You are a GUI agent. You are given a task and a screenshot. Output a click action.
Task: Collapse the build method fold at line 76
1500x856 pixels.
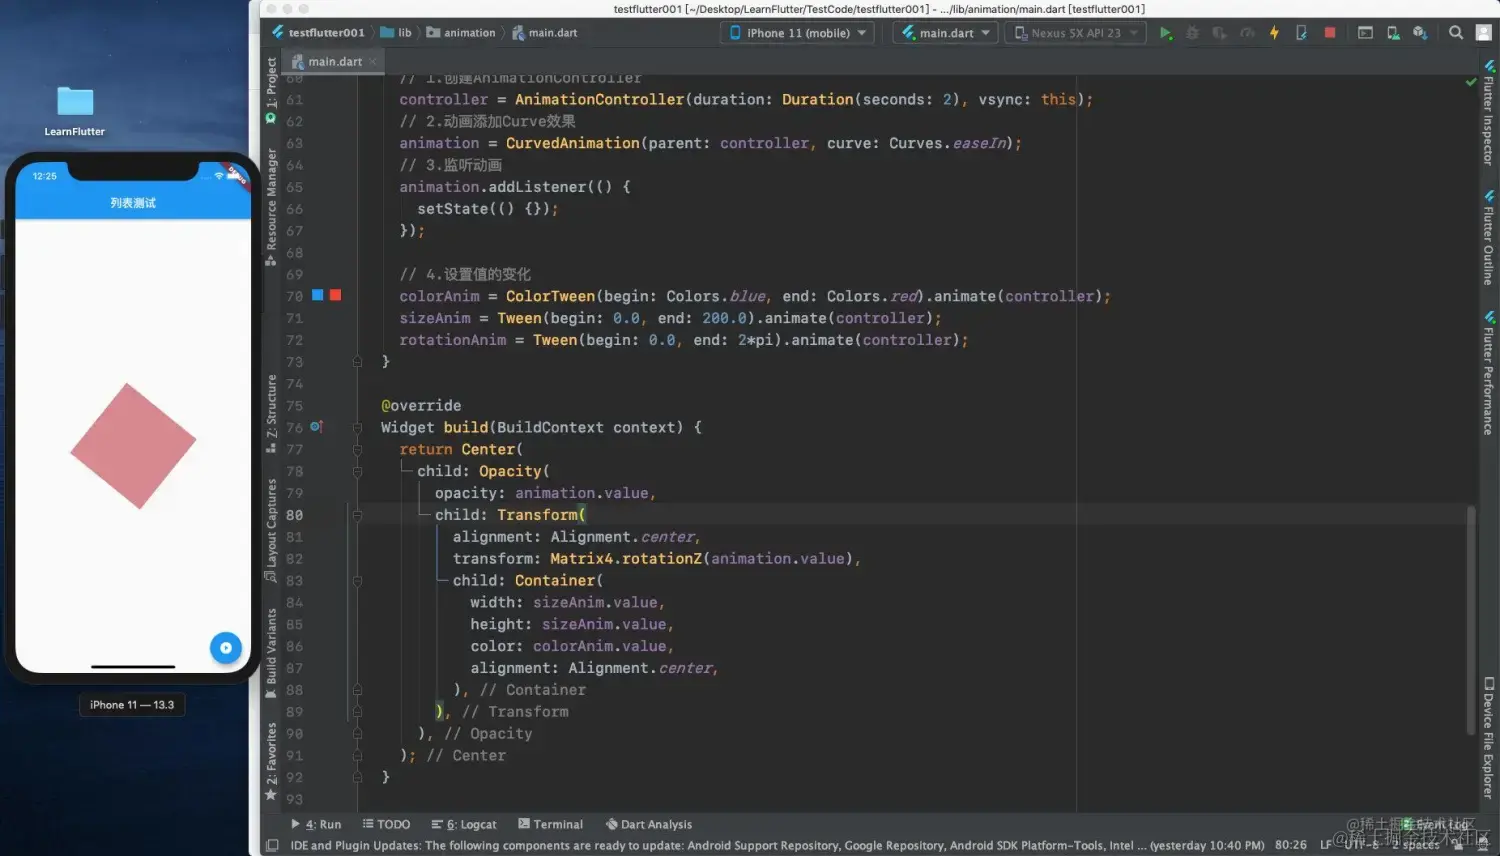[x=357, y=427]
